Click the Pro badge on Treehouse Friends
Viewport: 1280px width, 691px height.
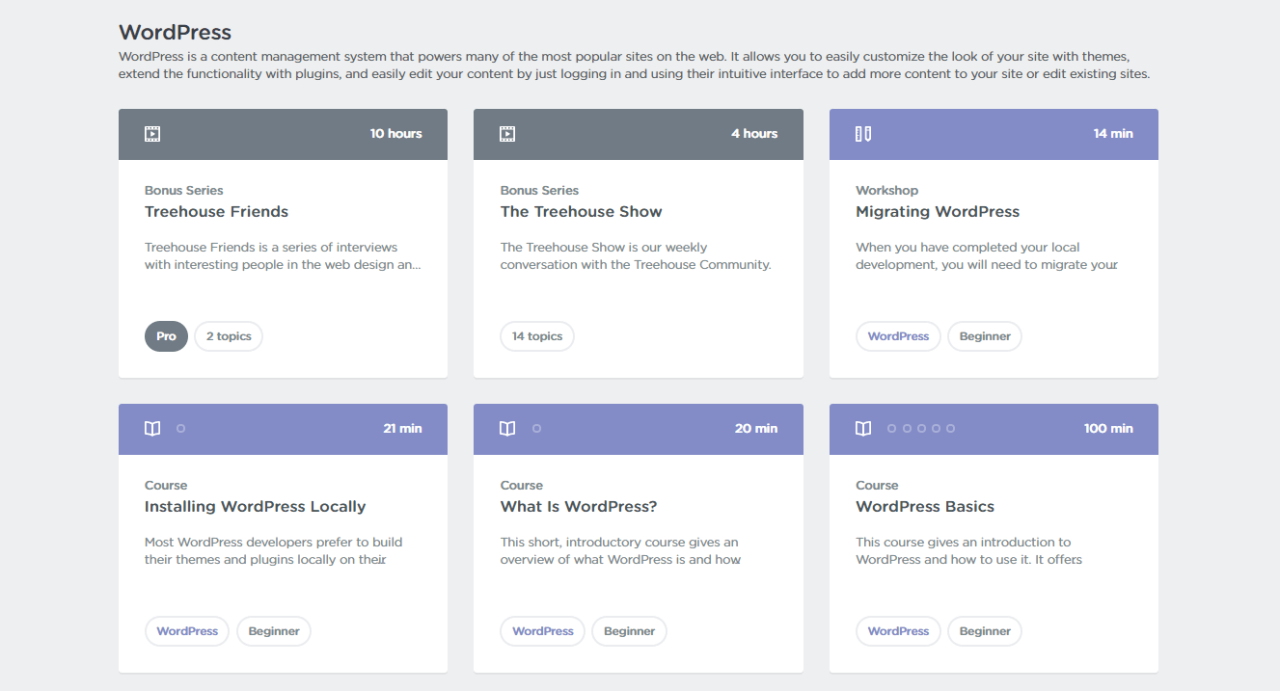coord(166,336)
